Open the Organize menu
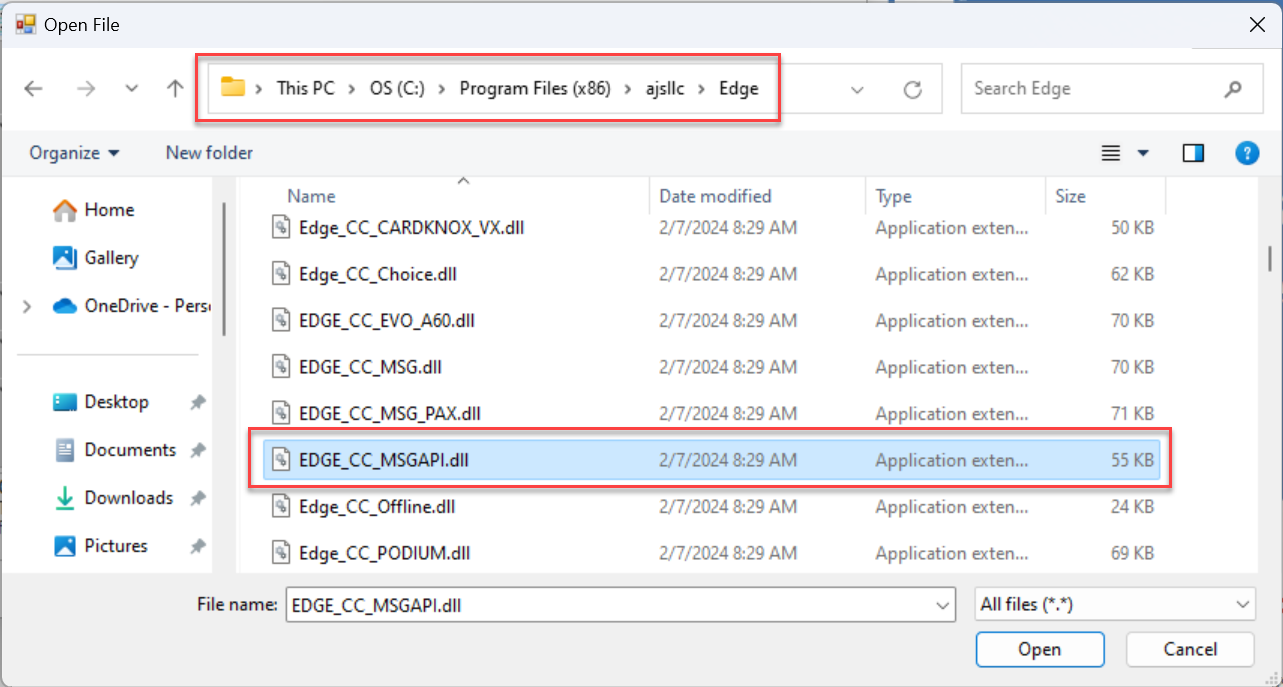1283x687 pixels. point(74,153)
